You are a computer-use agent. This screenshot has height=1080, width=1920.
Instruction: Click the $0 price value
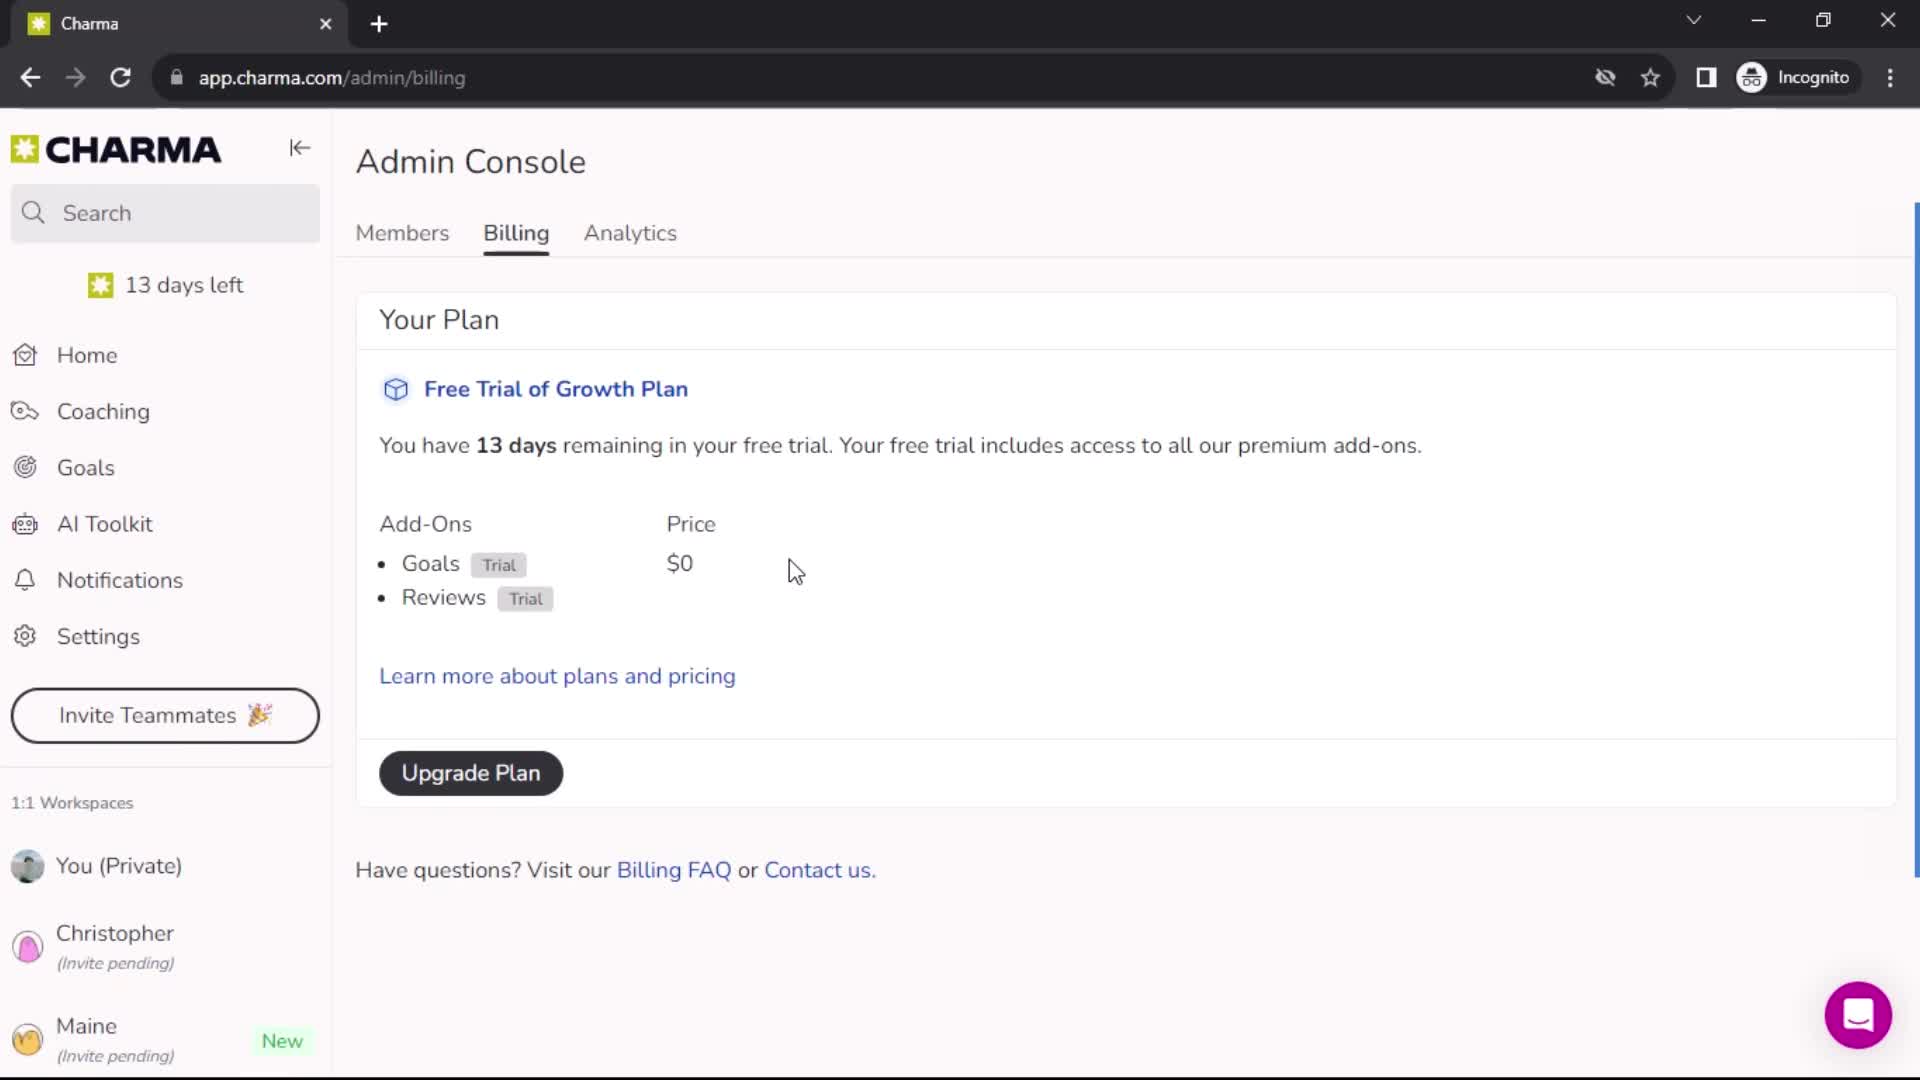coord(680,564)
